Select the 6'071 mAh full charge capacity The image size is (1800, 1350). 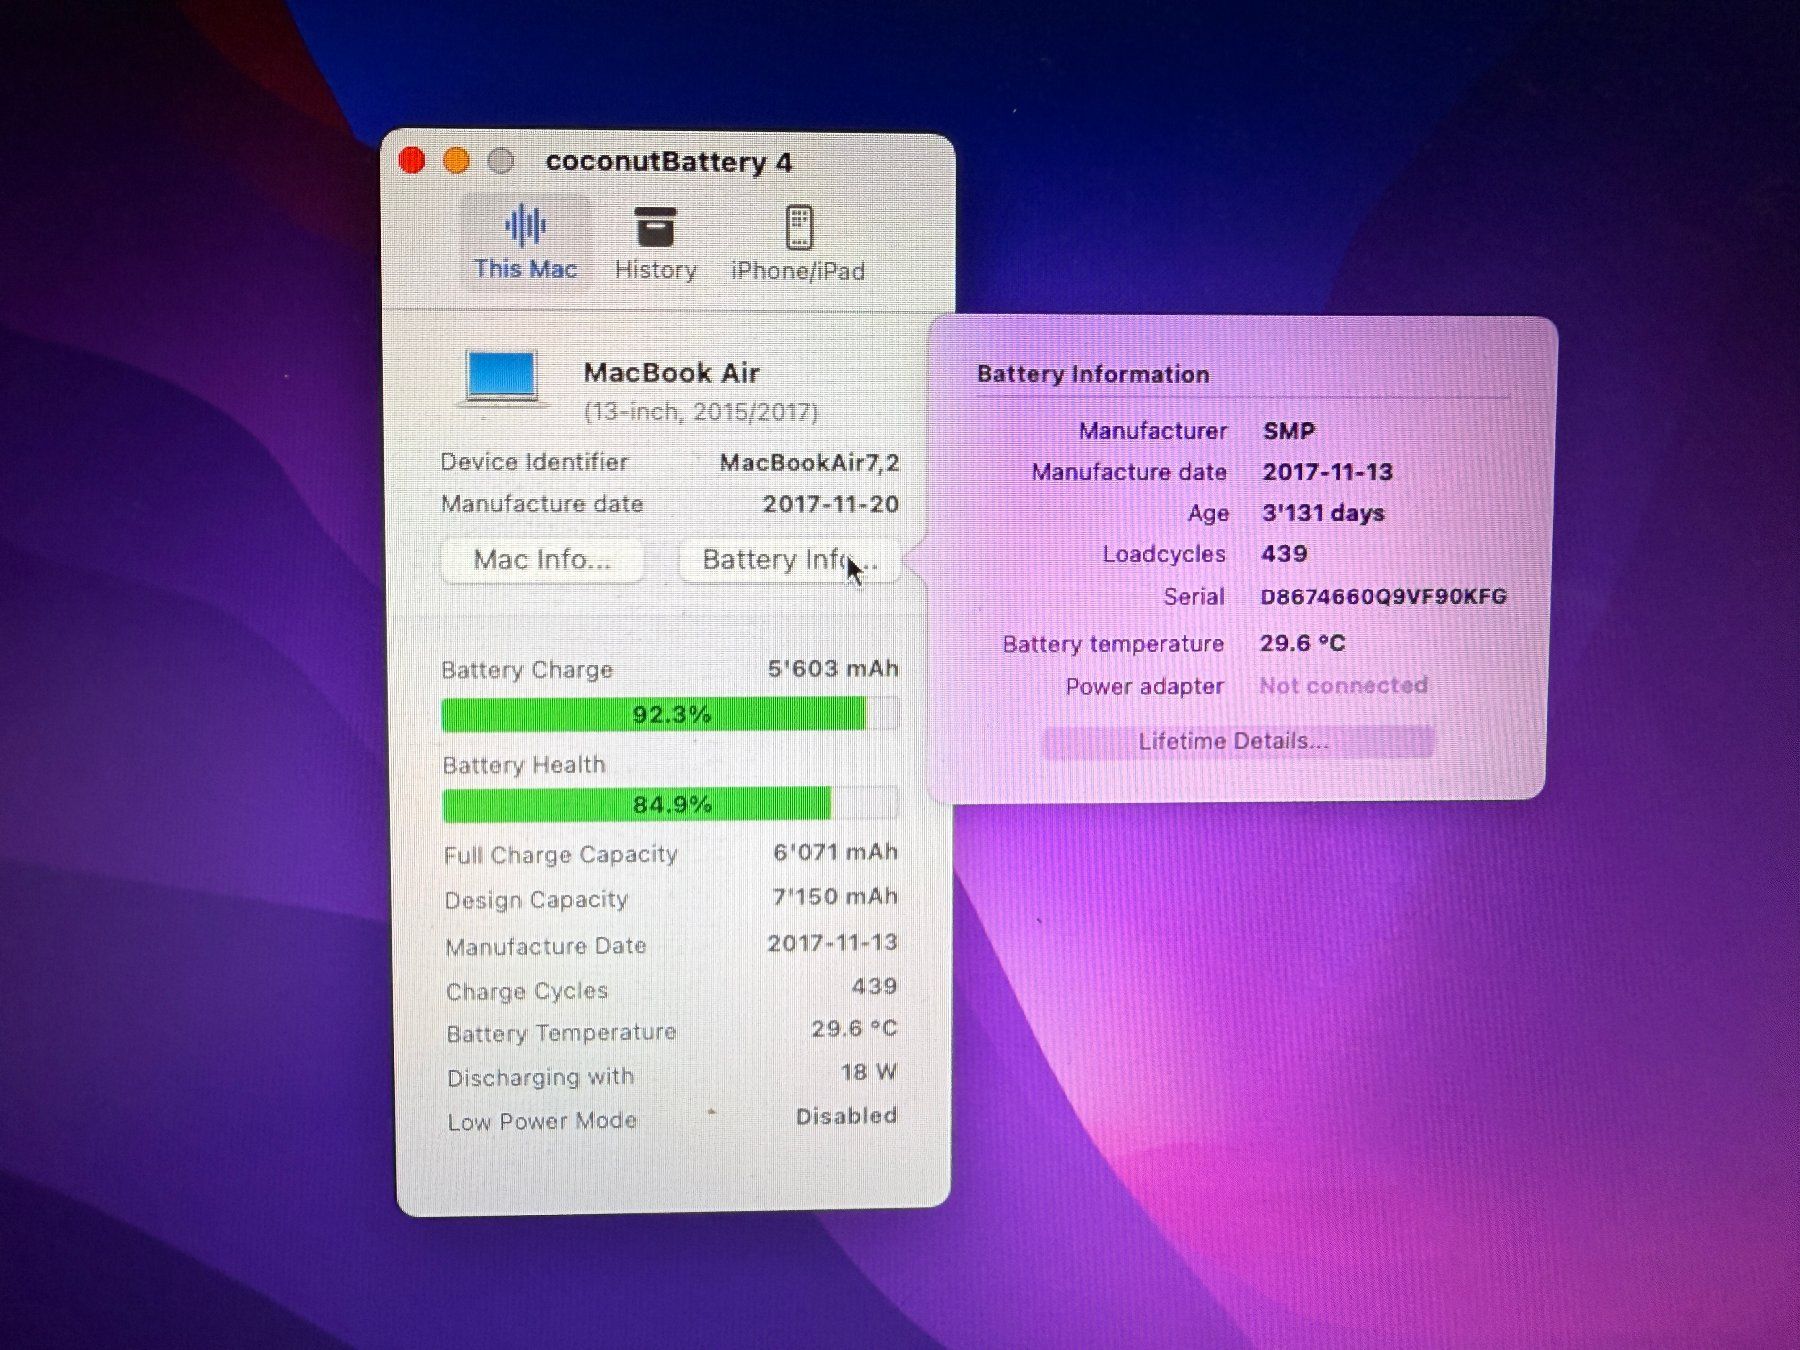tap(835, 852)
